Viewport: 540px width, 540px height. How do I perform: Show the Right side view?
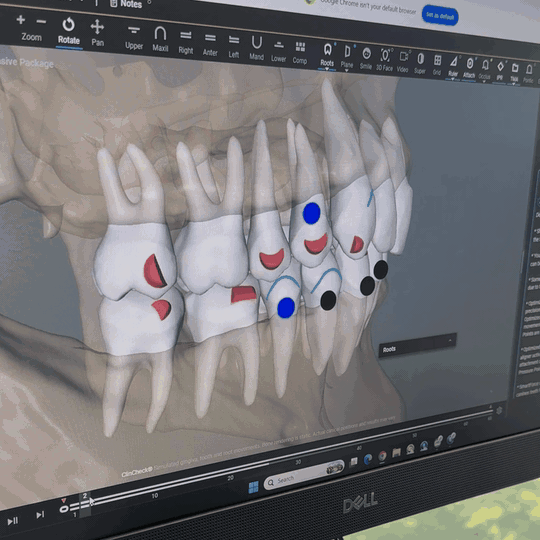point(186,42)
